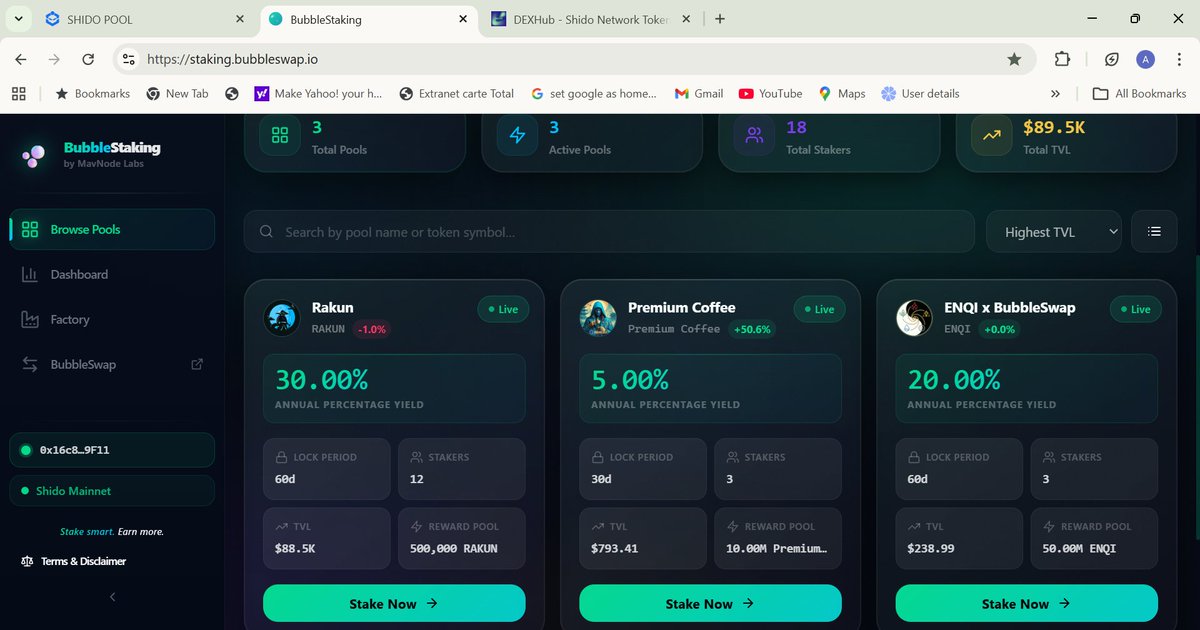Click Stake Now on ENQI x BubbleSwap pool
The image size is (1200, 630).
(x=1026, y=603)
